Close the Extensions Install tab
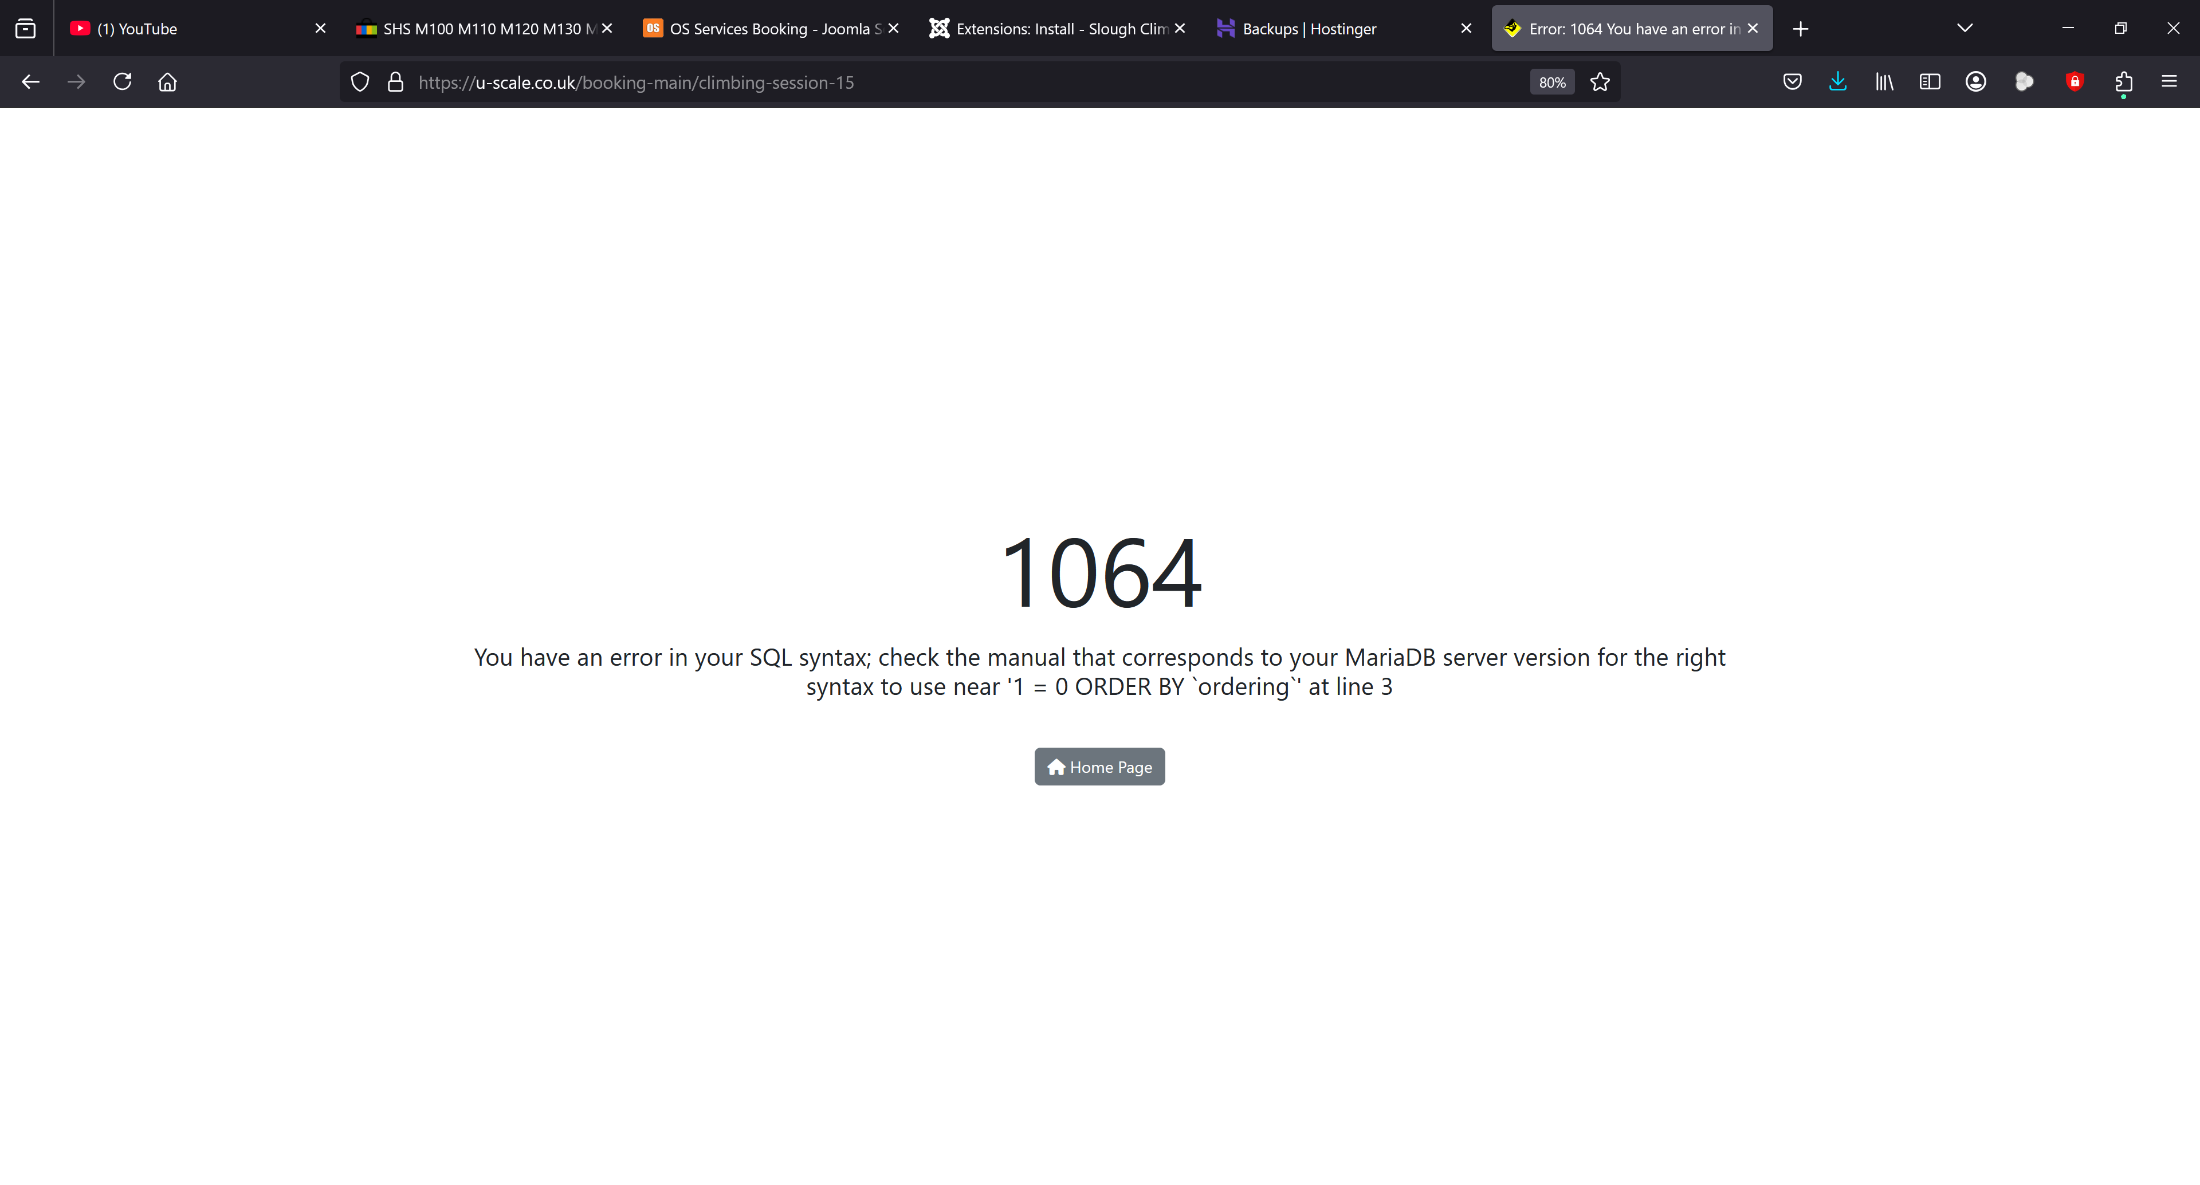 click(1180, 29)
